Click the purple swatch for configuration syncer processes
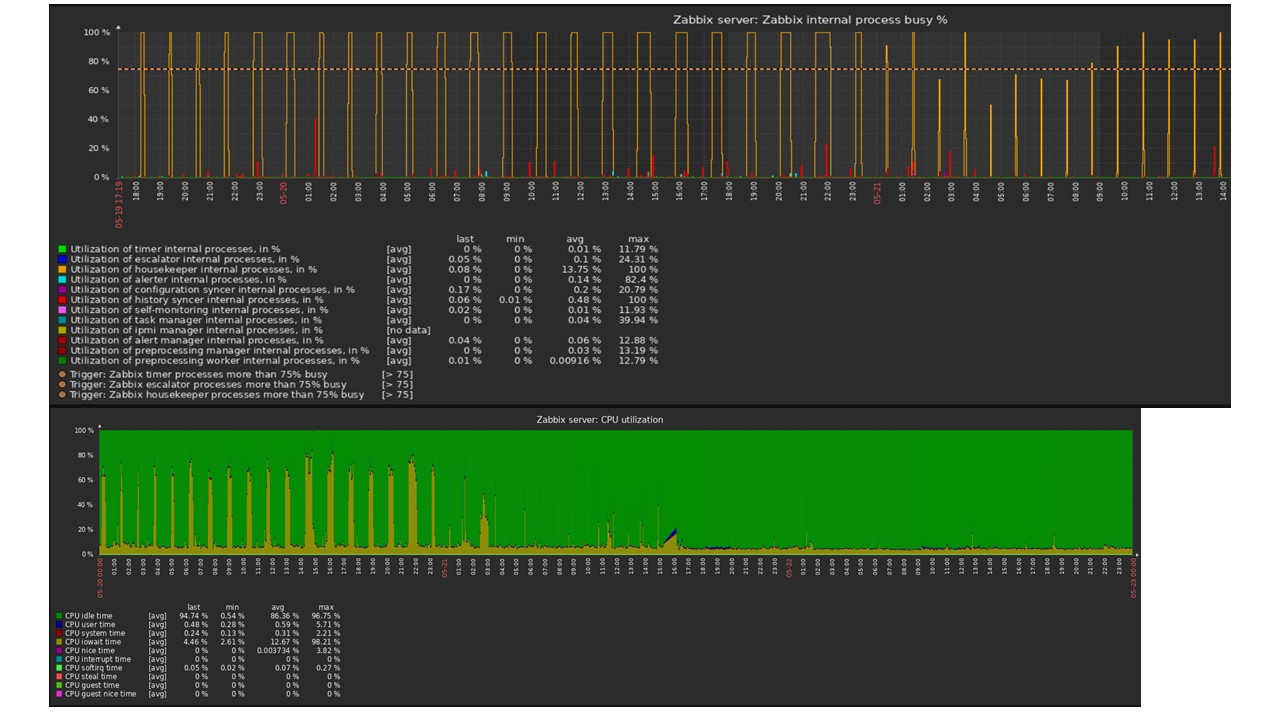 tap(62, 289)
